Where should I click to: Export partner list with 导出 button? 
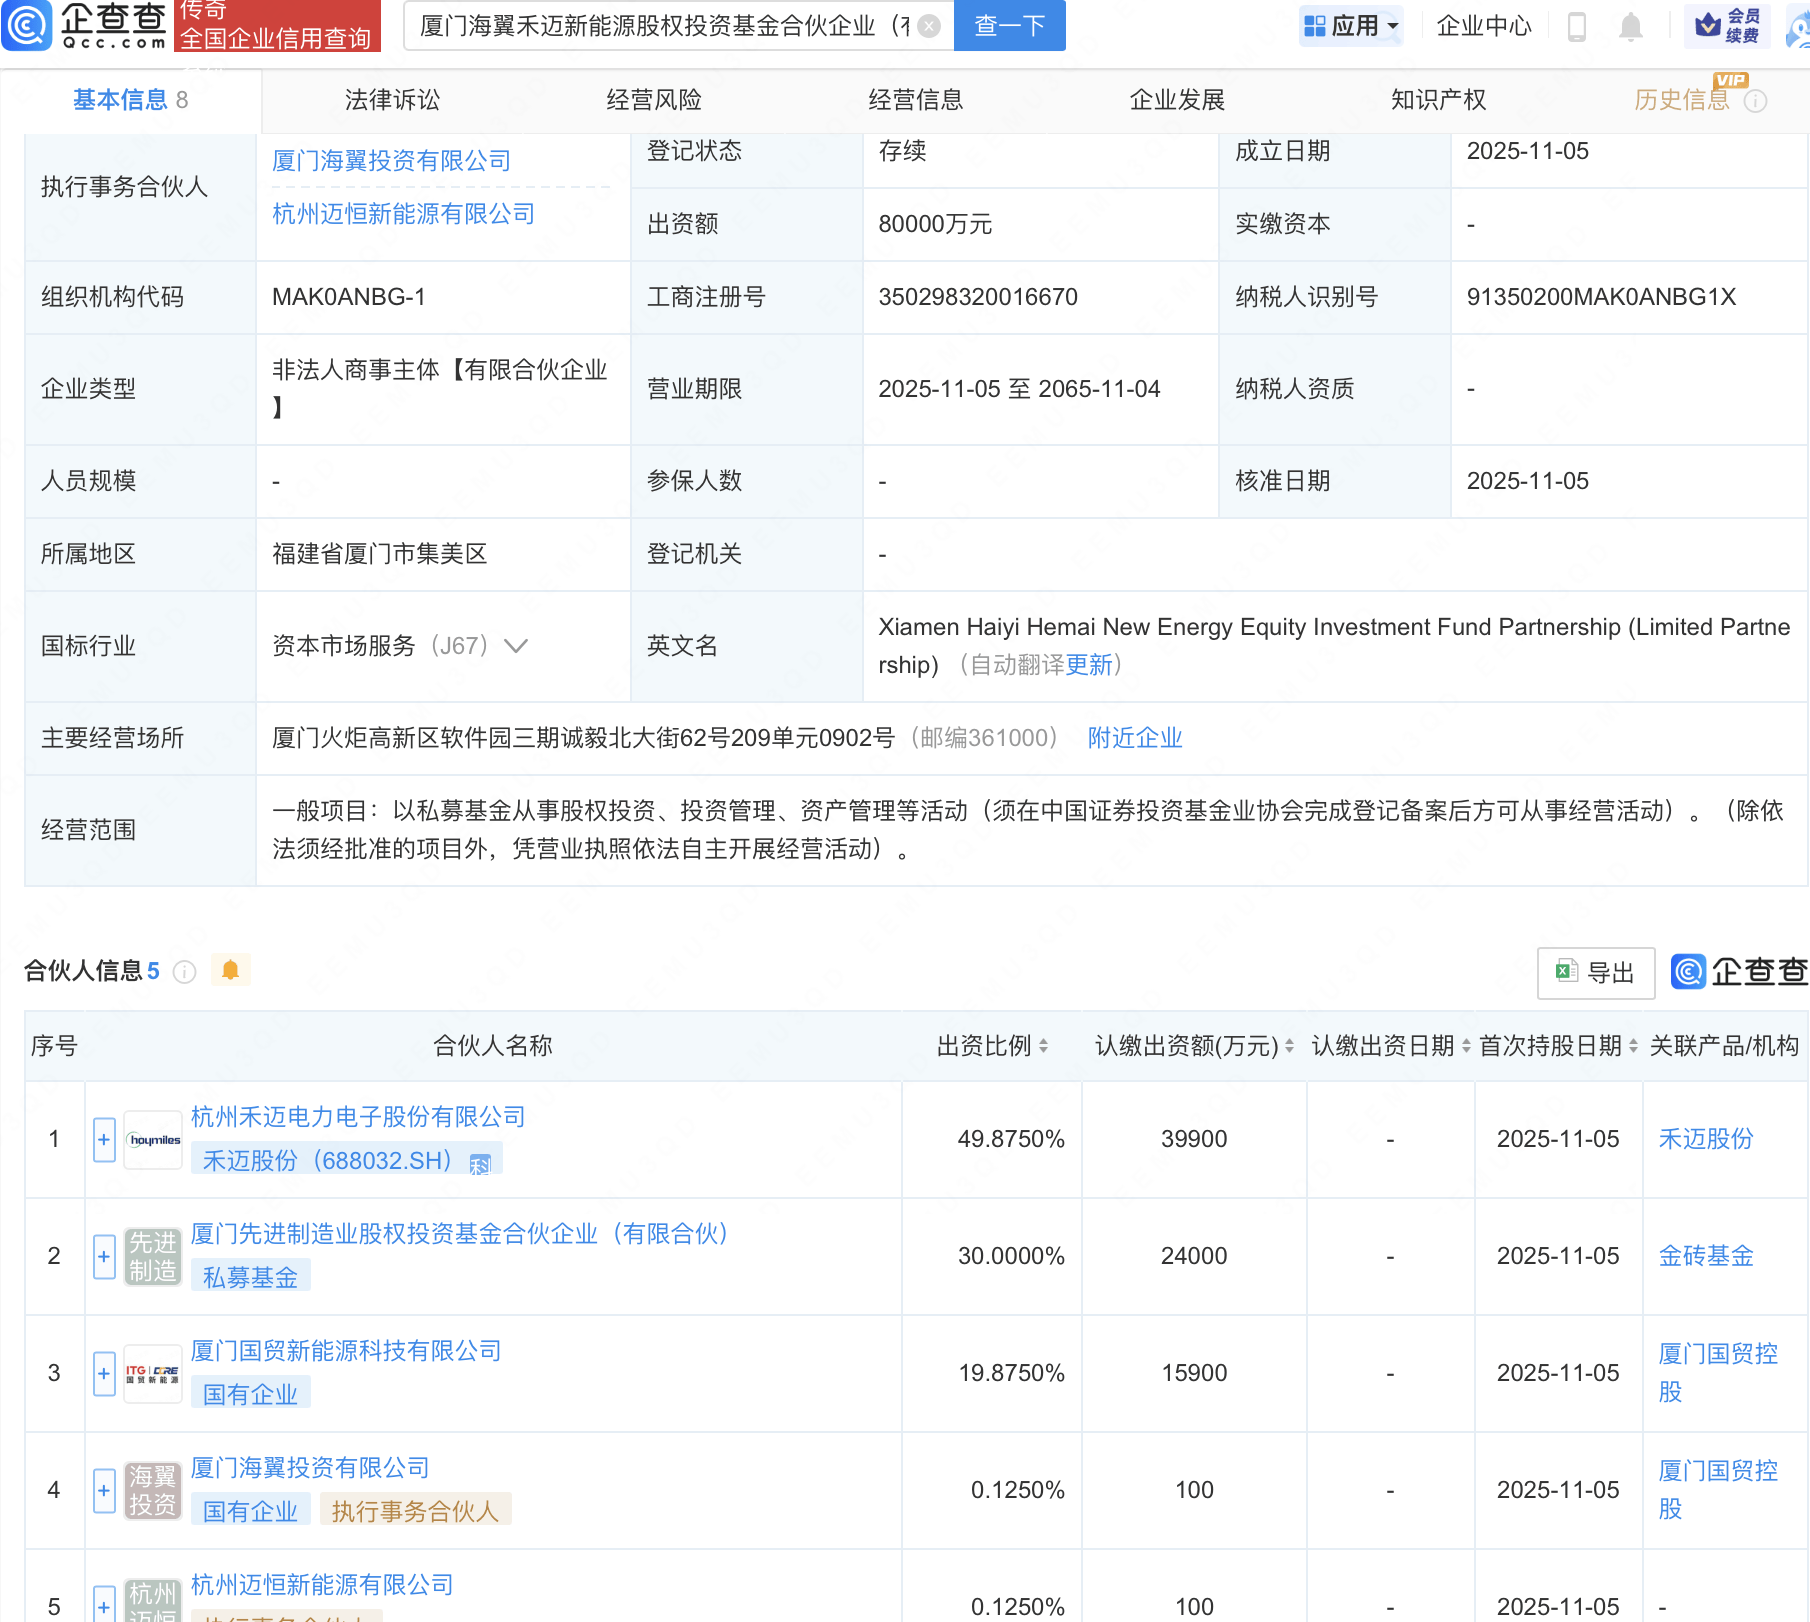click(1595, 972)
